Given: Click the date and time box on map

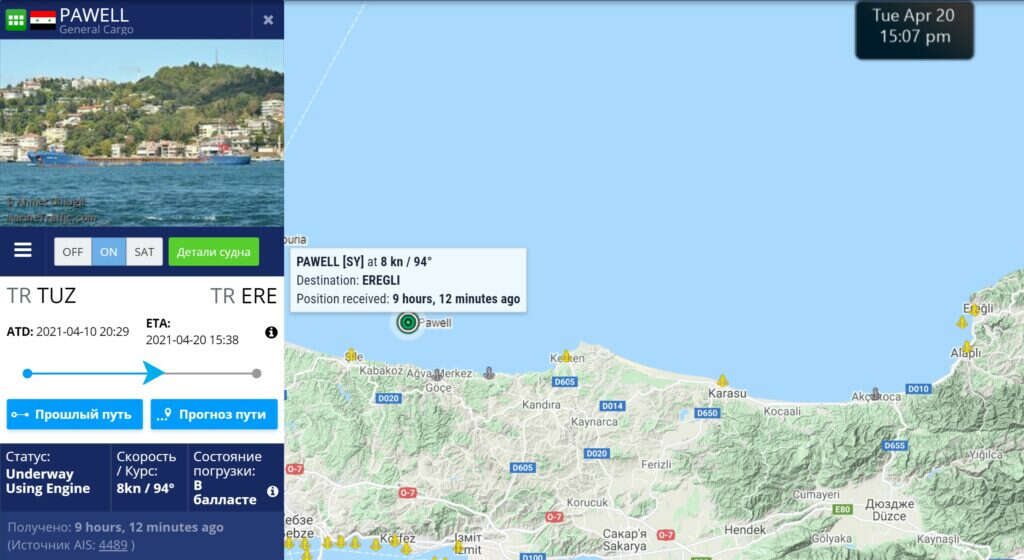Looking at the screenshot, I should click(x=914, y=30).
